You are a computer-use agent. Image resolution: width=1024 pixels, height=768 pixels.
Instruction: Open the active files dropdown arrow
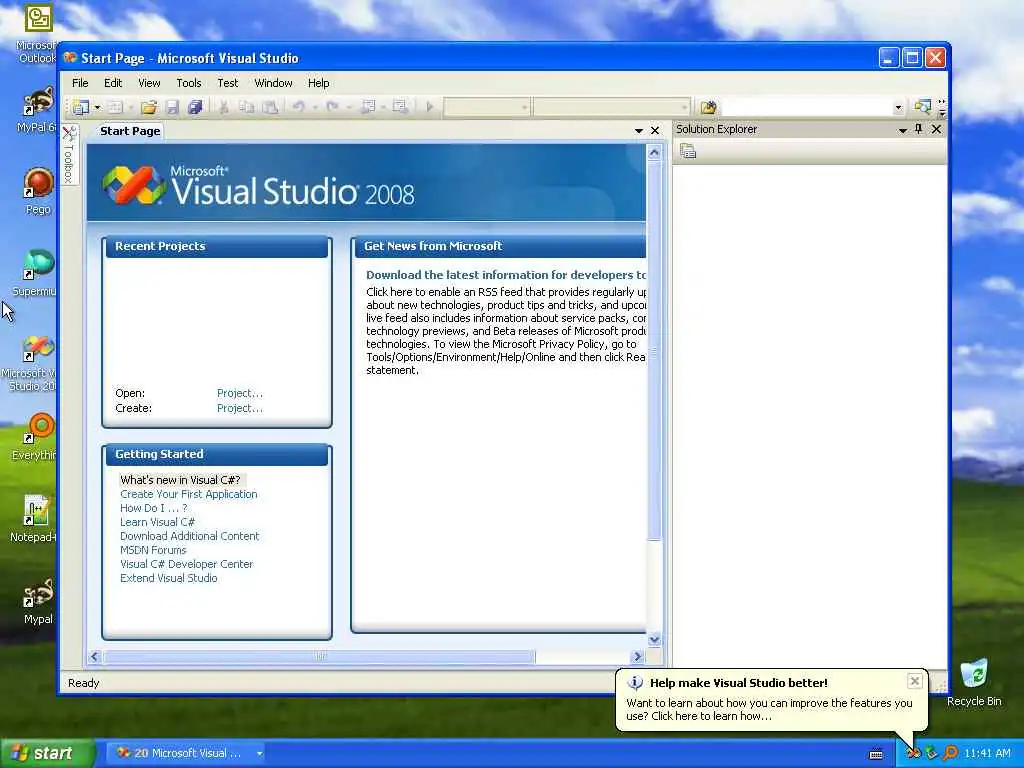[x=639, y=131]
